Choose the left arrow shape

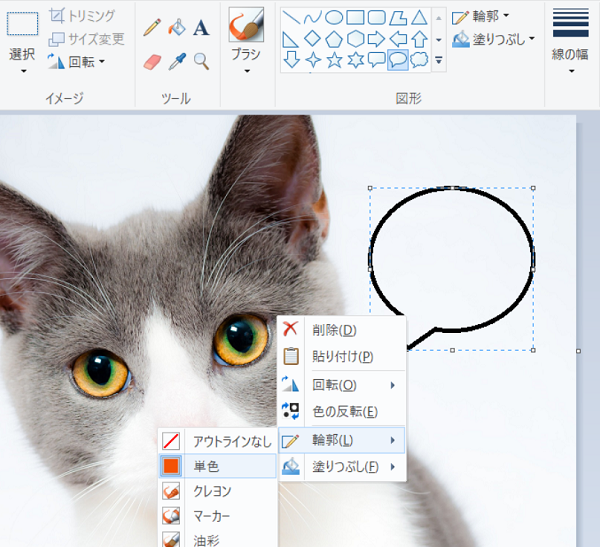click(x=398, y=39)
